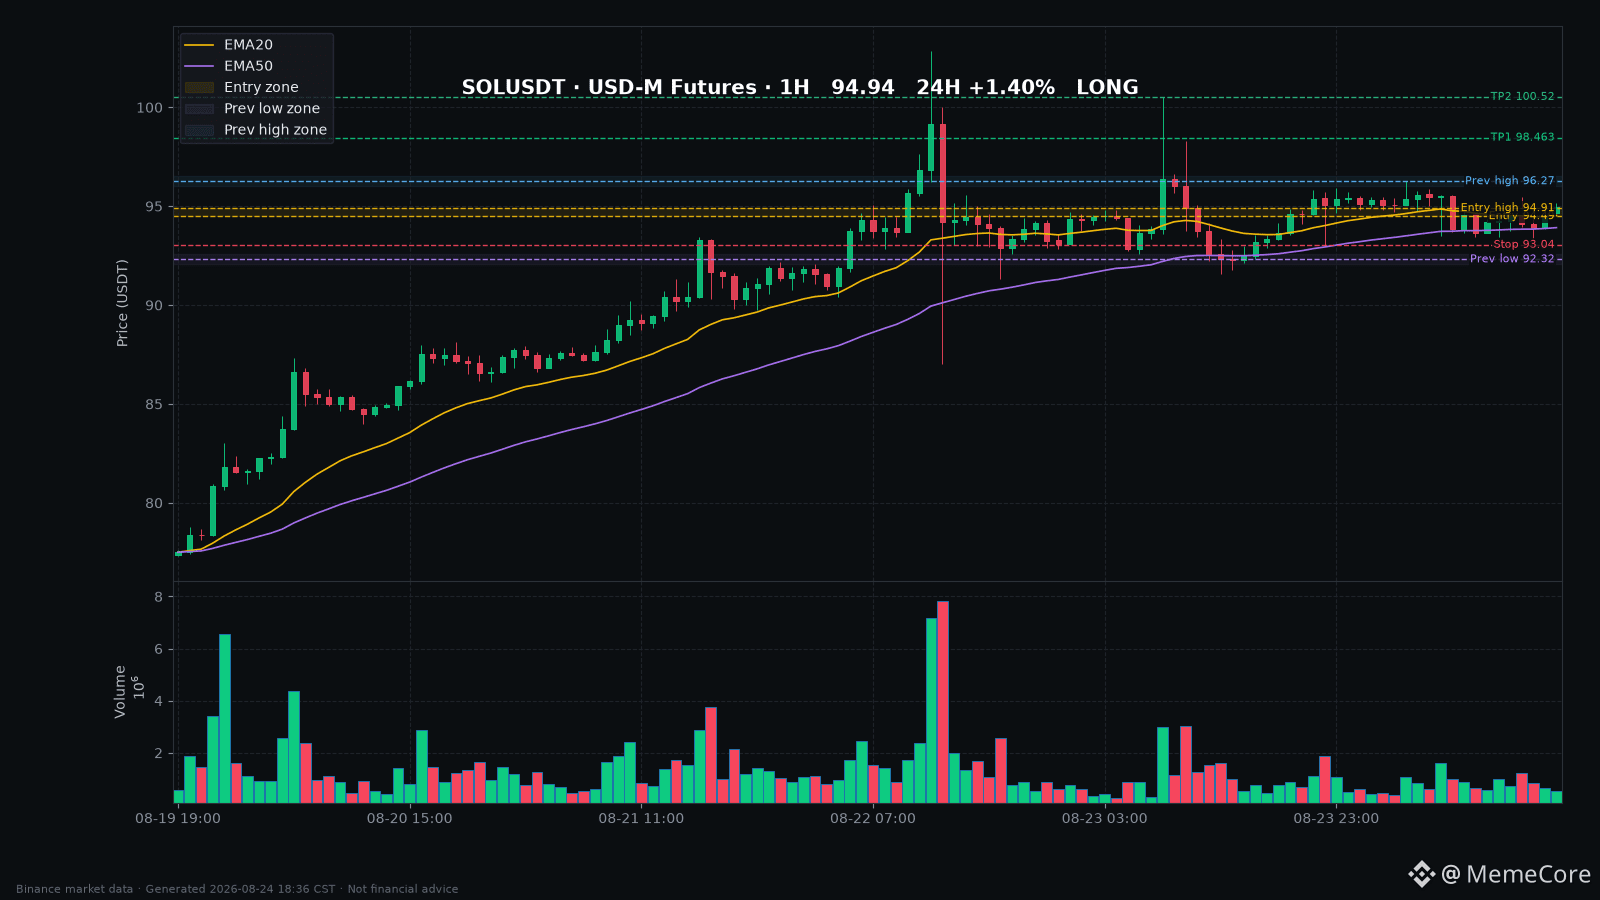
Task: Select the Prev high zone legend label
Action: click(275, 130)
